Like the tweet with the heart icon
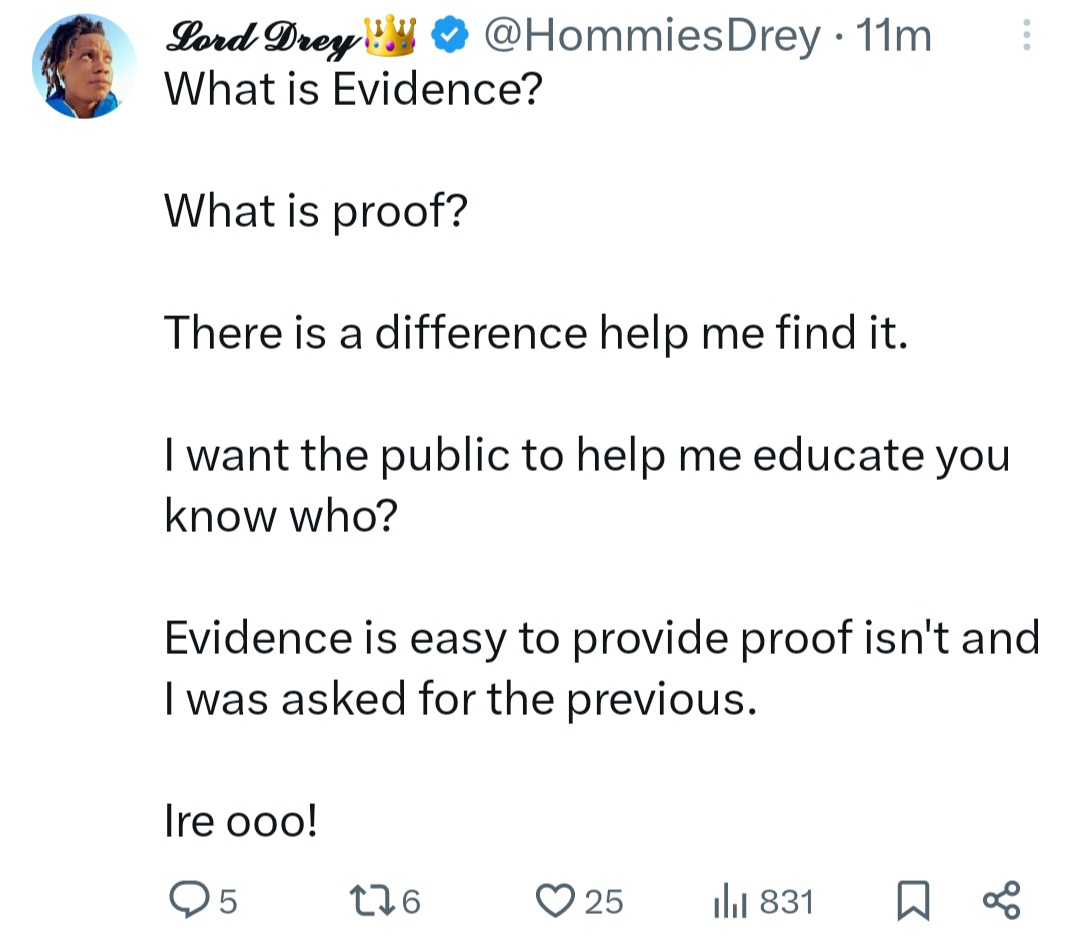The height and width of the screenshot is (950, 1080). (553, 902)
